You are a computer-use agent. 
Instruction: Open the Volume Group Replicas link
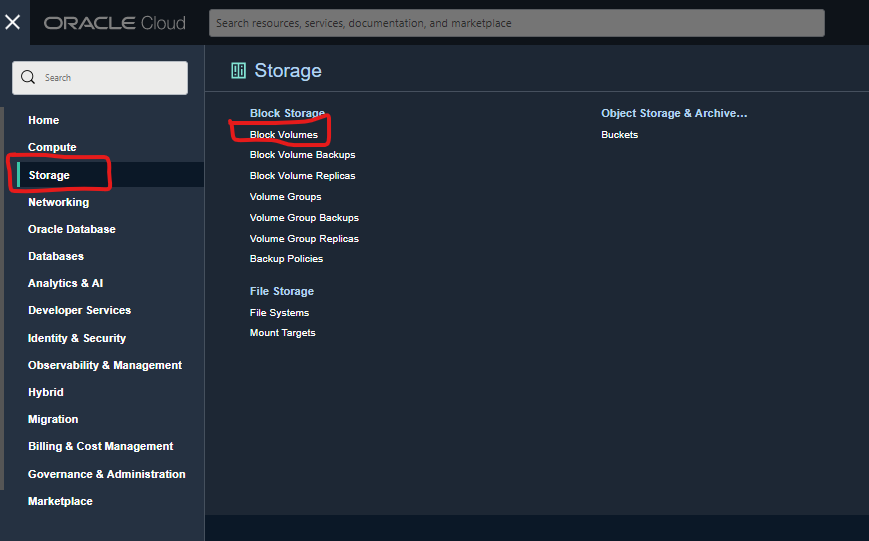(x=304, y=239)
